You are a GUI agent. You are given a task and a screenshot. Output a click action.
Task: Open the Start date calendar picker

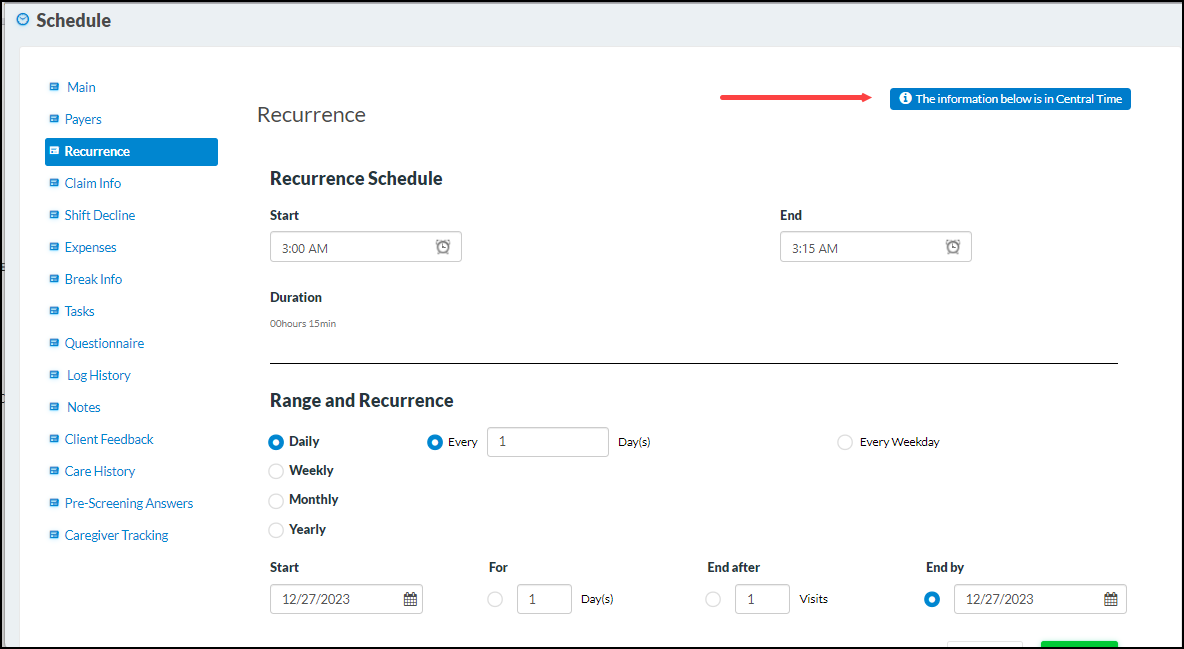409,599
